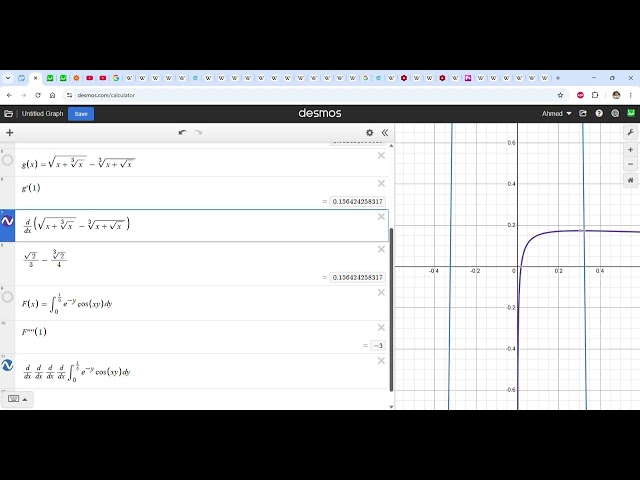Open the language globe icon

pyautogui.click(x=615, y=113)
